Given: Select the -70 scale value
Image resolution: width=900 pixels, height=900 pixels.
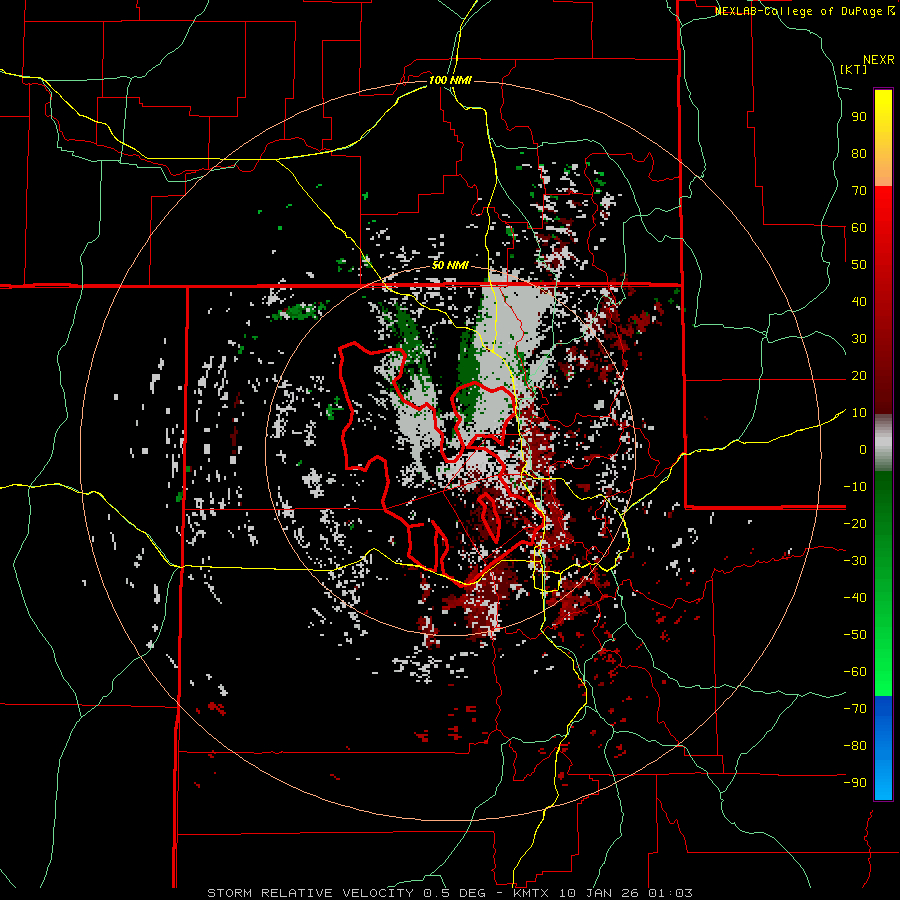Looking at the screenshot, I should tap(855, 709).
